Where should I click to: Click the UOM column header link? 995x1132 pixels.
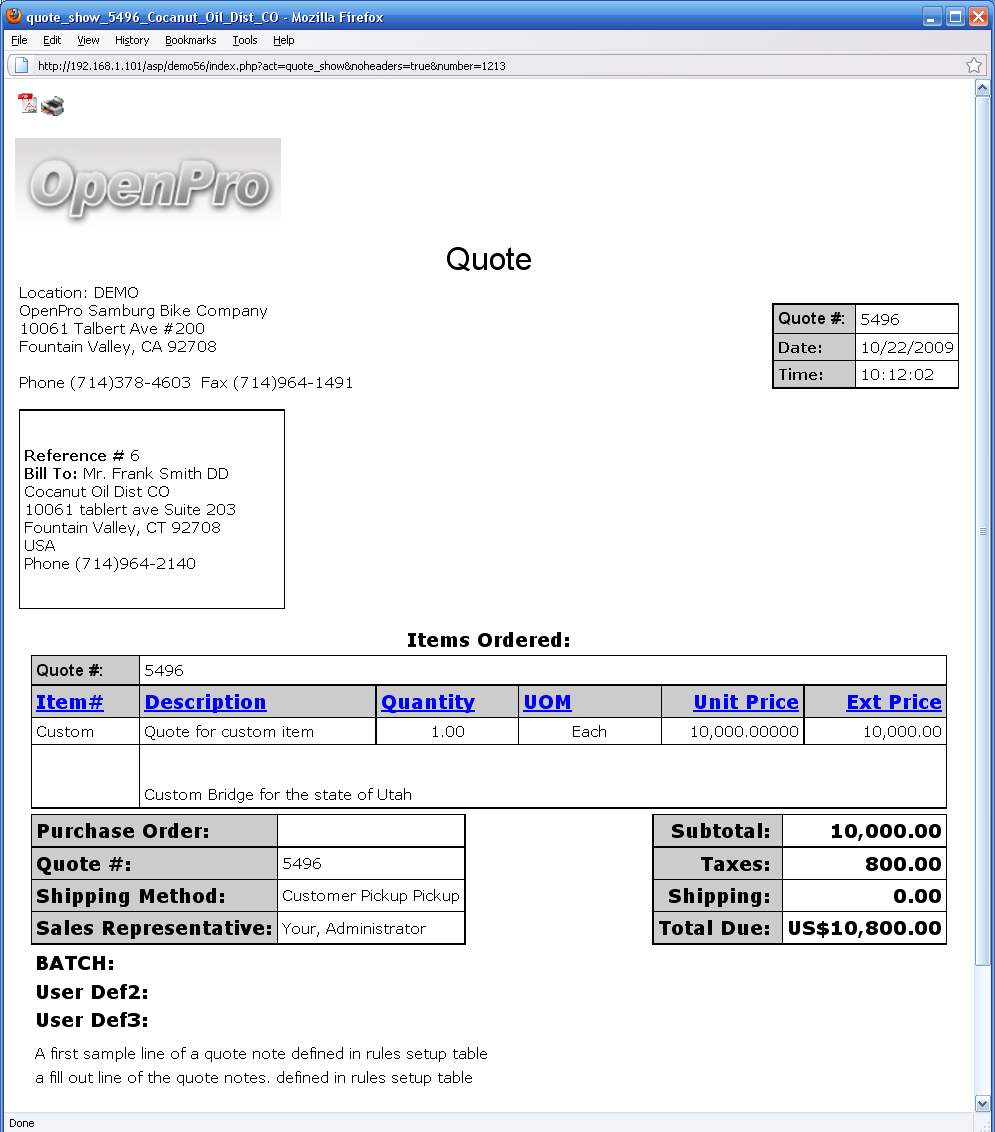click(547, 702)
